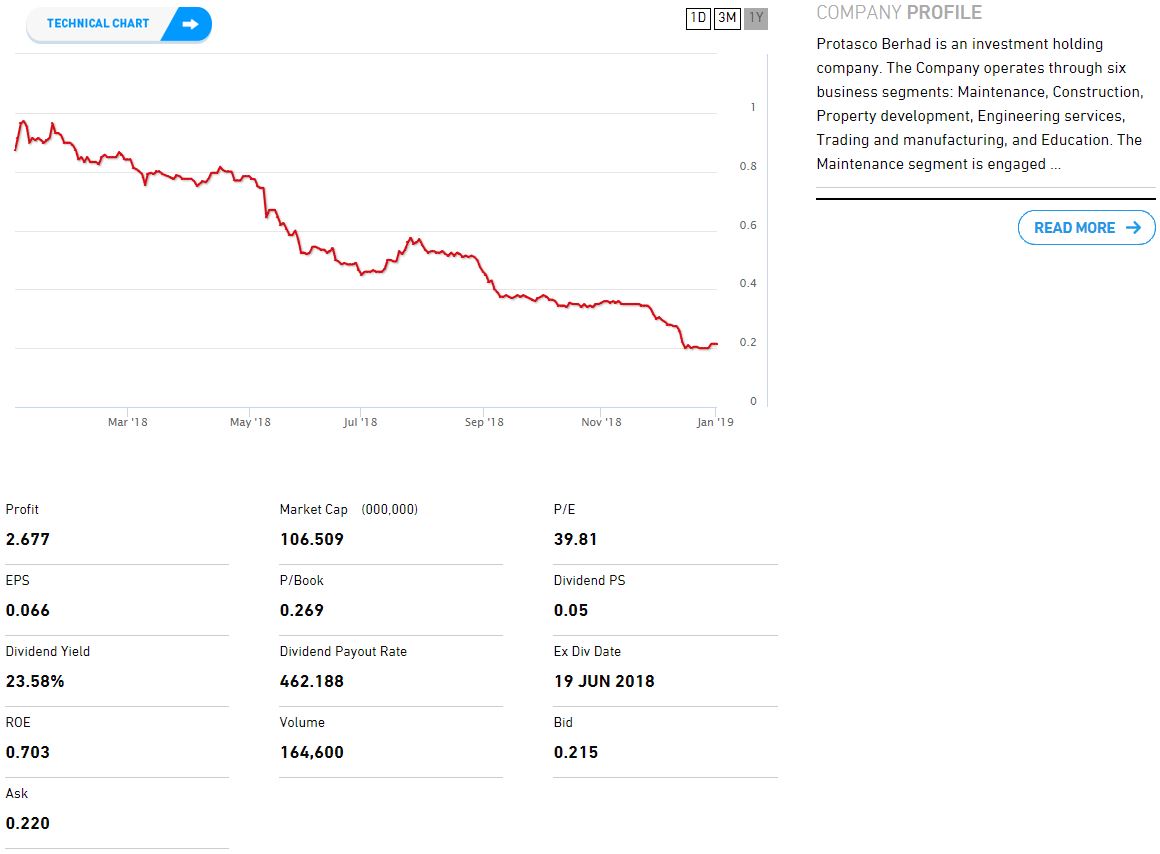Click the Company Profile heading

[899, 13]
